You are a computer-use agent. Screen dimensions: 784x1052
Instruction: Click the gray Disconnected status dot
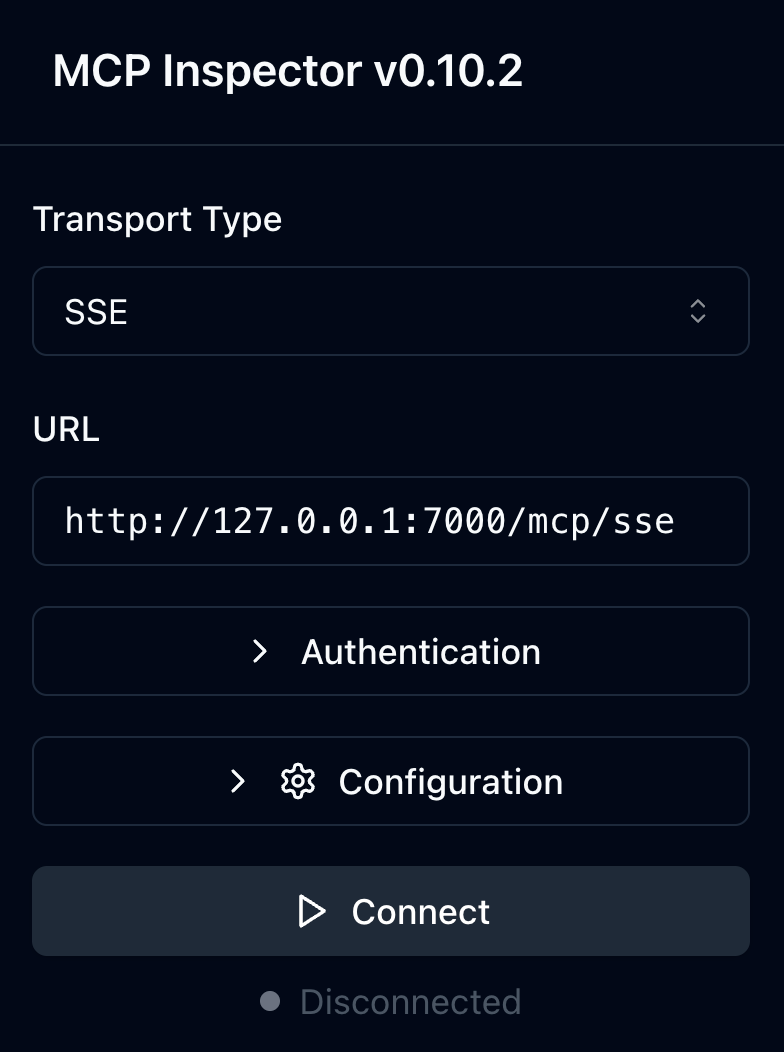270,1001
